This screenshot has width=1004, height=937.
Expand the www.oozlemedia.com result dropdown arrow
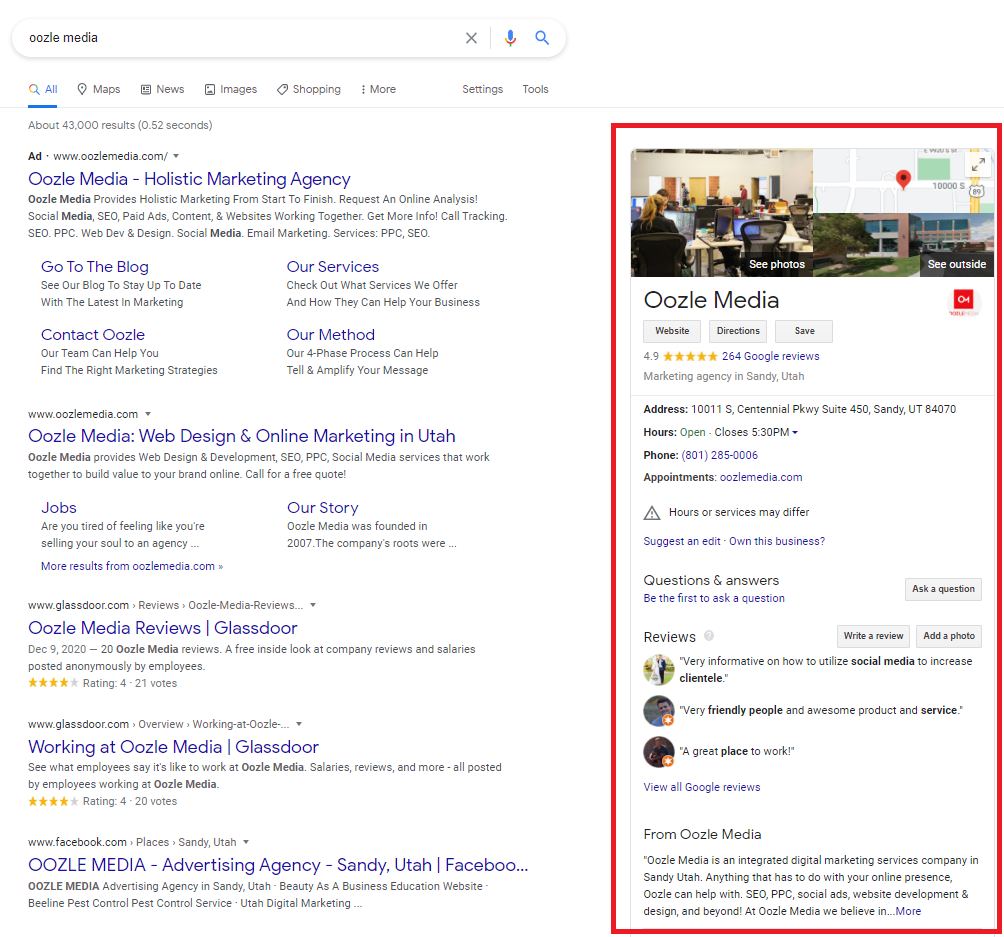(x=148, y=414)
